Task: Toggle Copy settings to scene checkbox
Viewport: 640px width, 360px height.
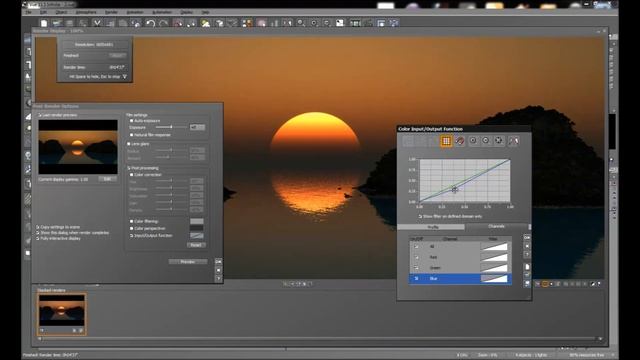Action: tap(38, 227)
